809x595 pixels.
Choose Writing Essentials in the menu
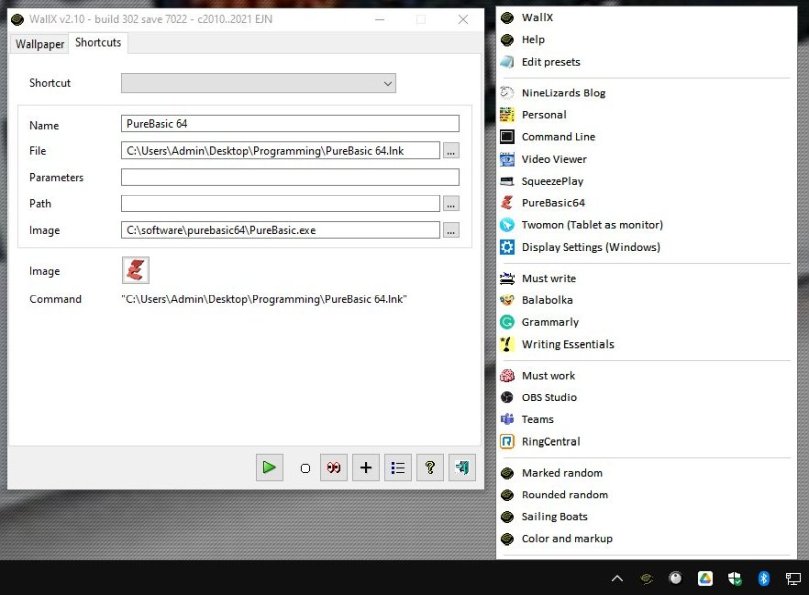(x=646, y=344)
